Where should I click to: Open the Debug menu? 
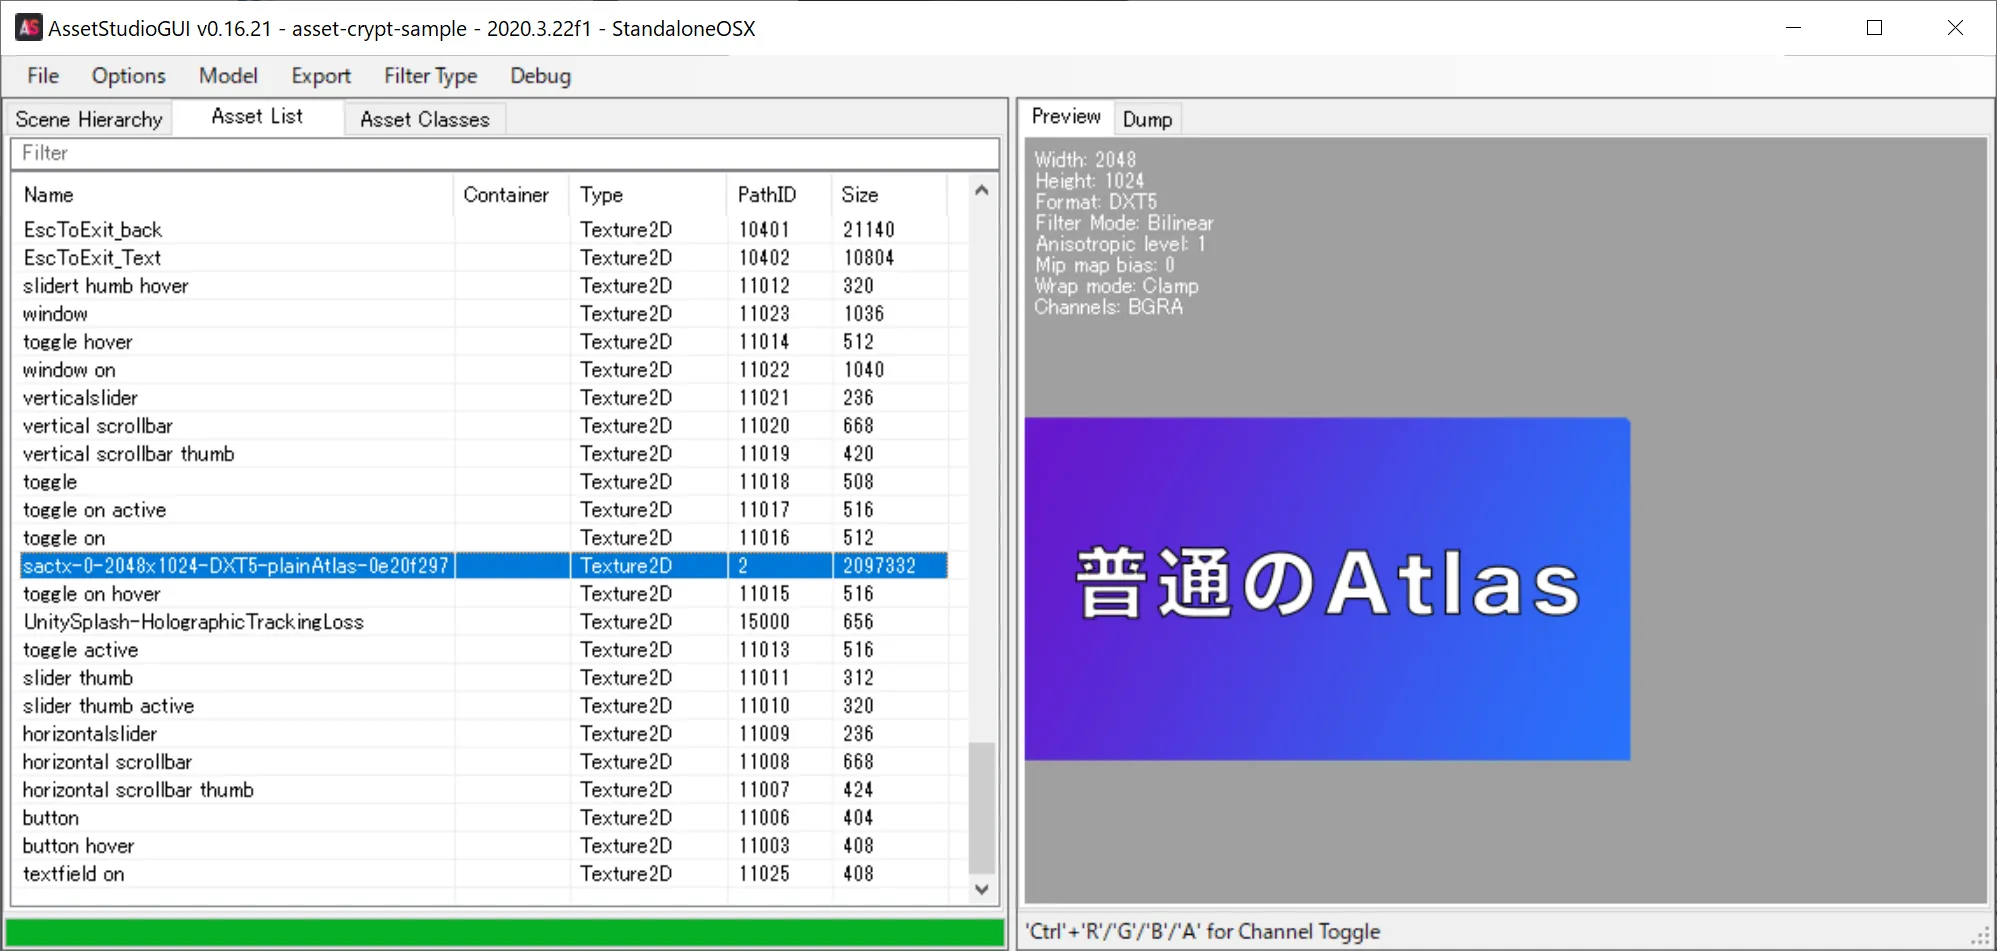(539, 75)
